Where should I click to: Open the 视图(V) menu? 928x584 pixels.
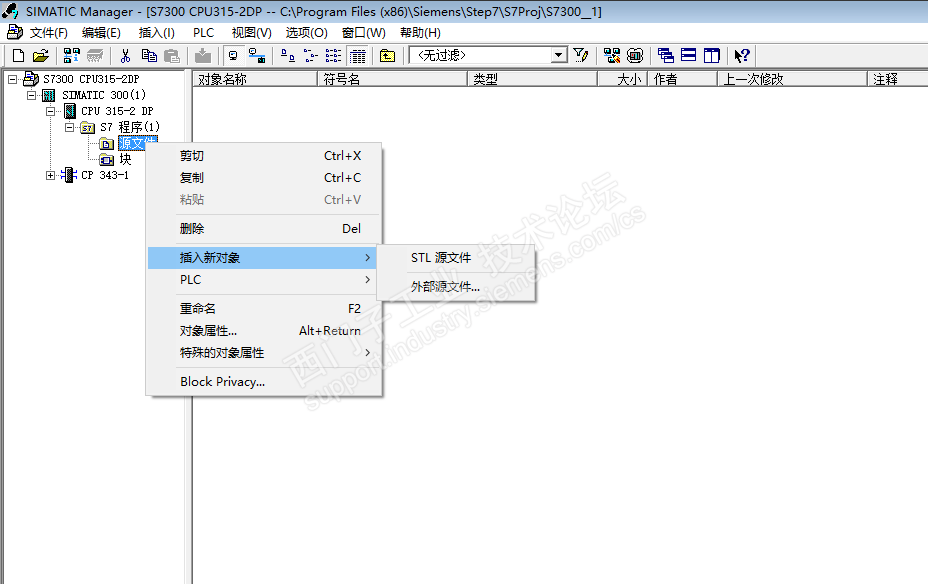252,33
